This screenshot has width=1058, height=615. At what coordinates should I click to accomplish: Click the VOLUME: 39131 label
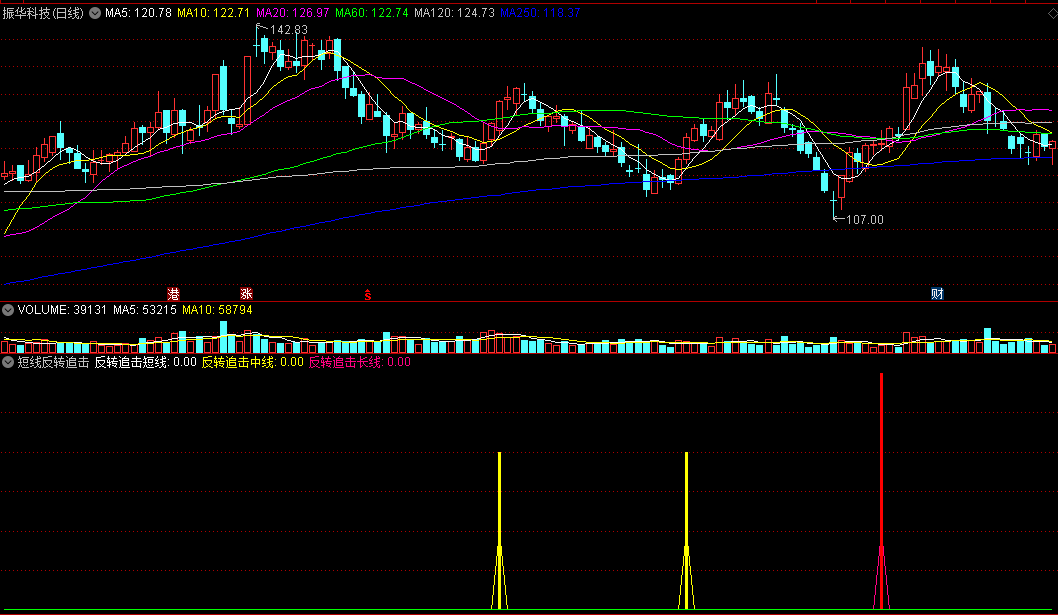(62, 310)
